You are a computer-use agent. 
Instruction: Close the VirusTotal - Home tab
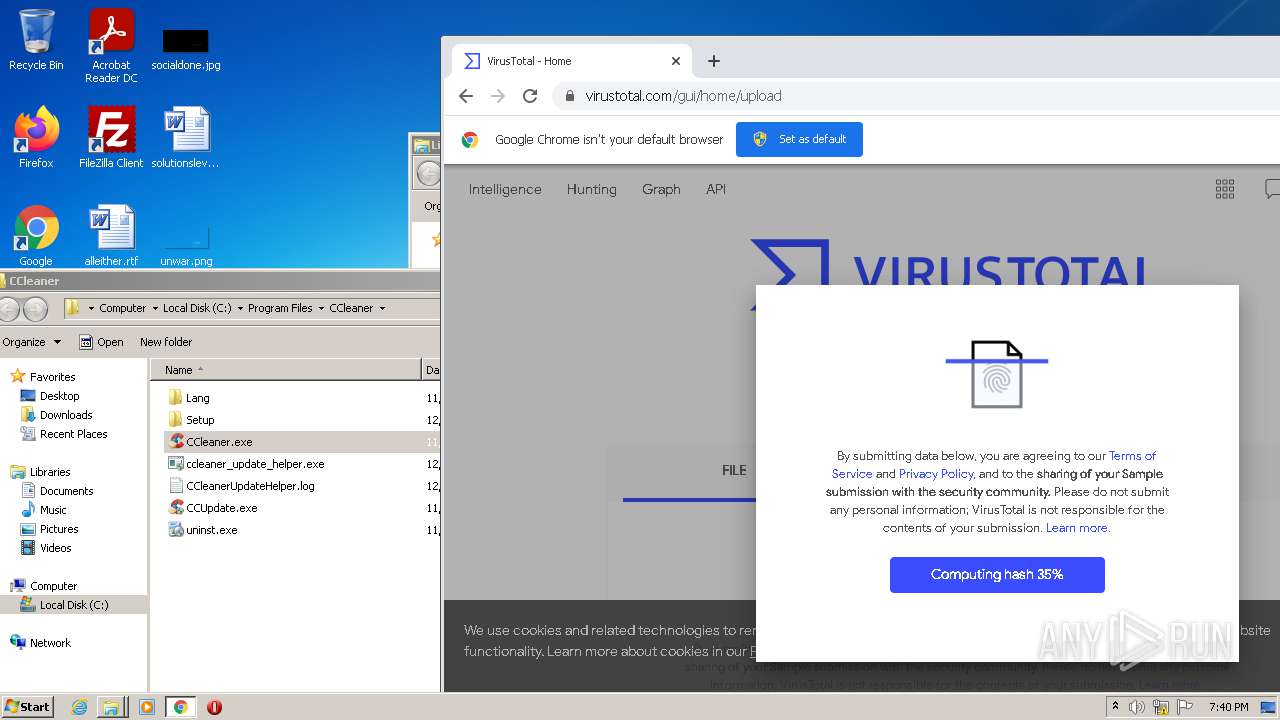pyautogui.click(x=676, y=61)
